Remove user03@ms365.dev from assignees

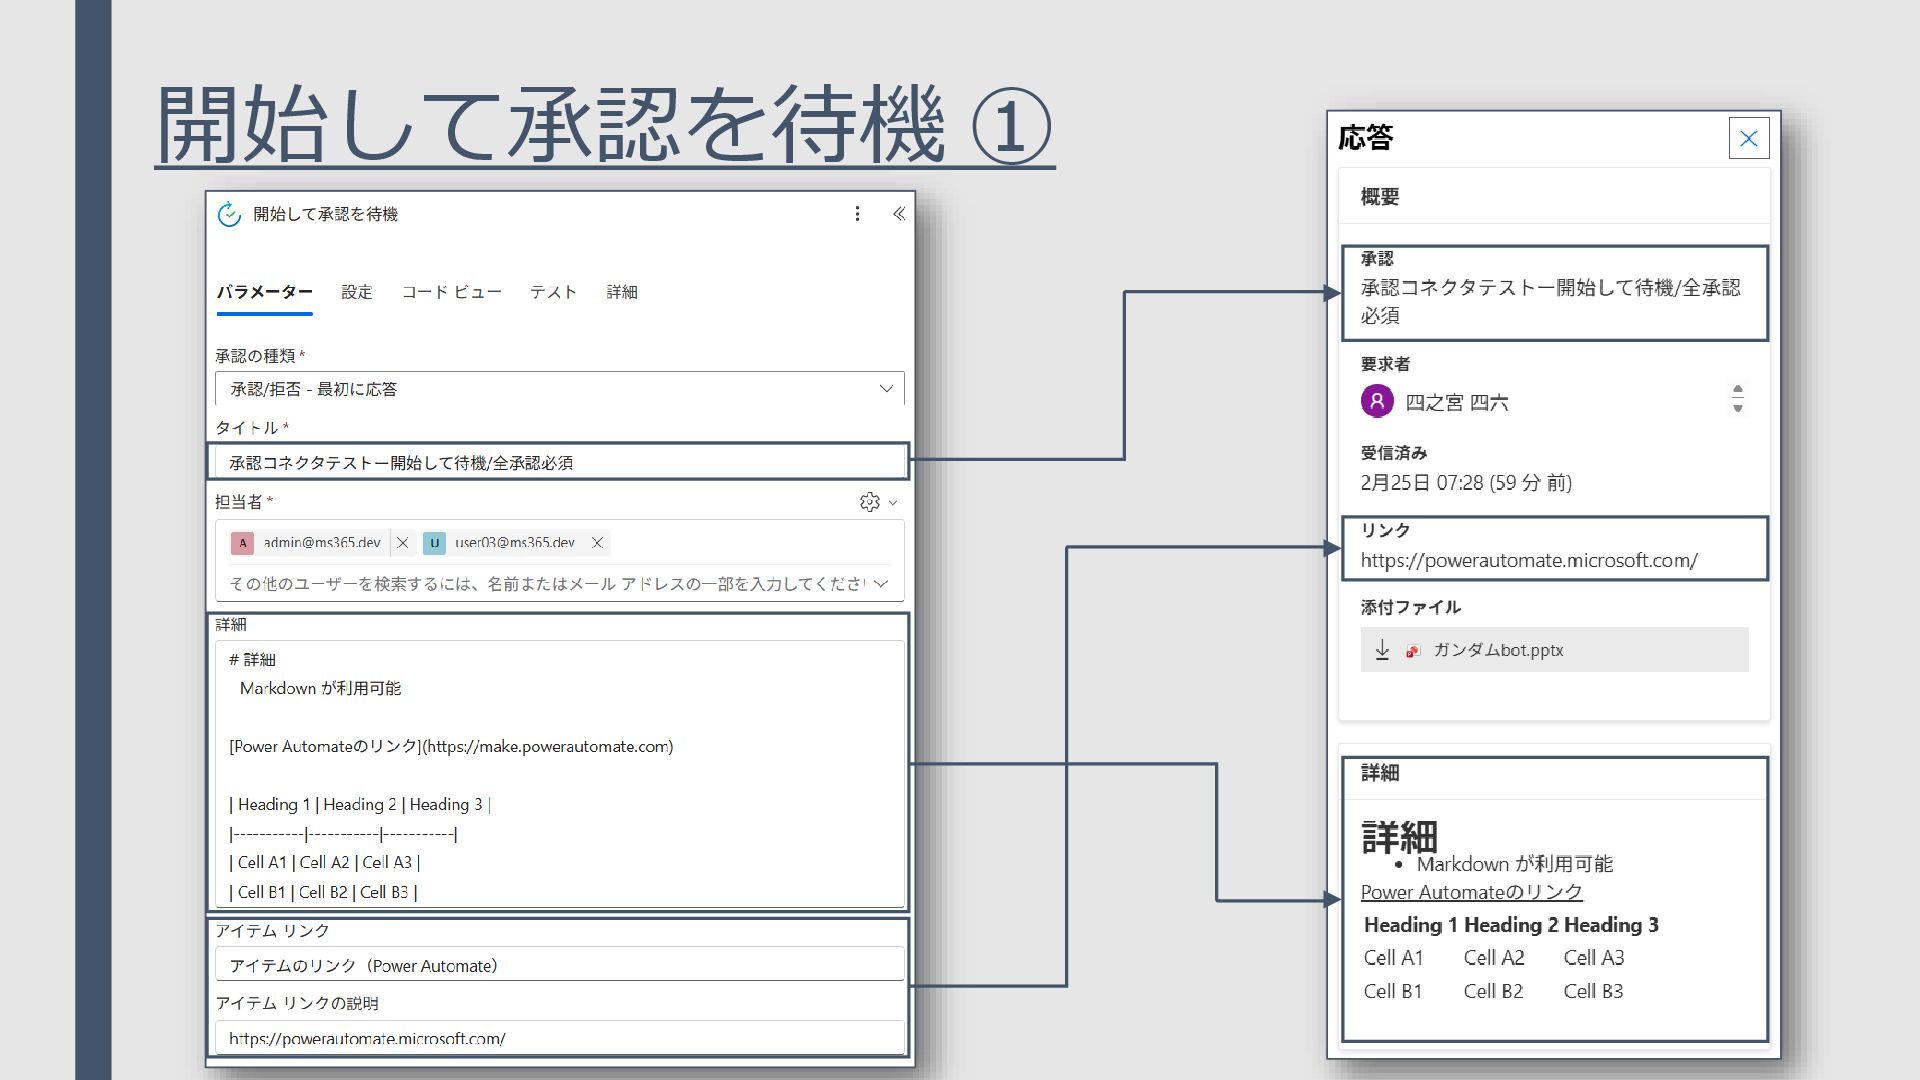pyautogui.click(x=597, y=543)
